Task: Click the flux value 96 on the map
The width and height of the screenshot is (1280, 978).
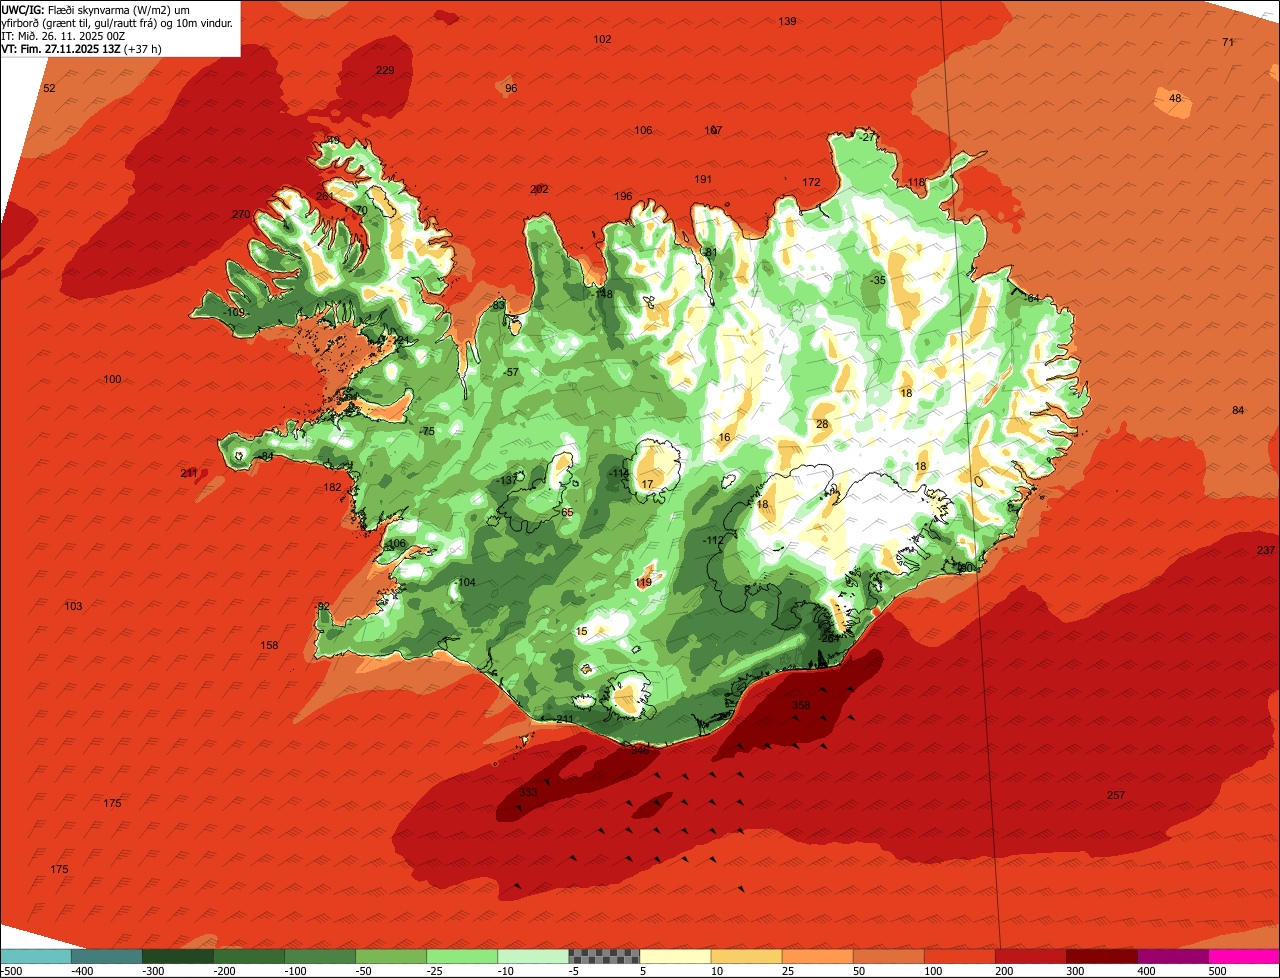Action: click(511, 88)
